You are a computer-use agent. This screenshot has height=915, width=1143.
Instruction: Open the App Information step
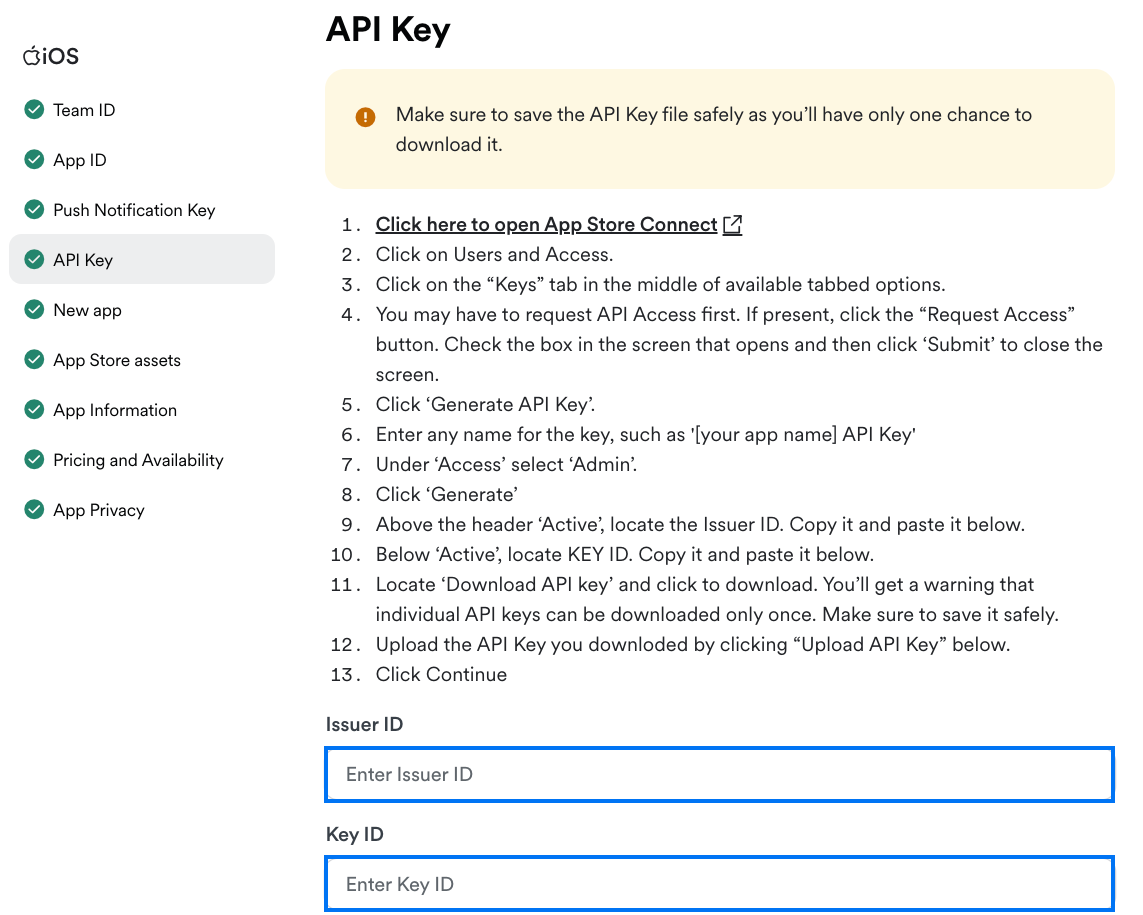pyautogui.click(x=114, y=410)
